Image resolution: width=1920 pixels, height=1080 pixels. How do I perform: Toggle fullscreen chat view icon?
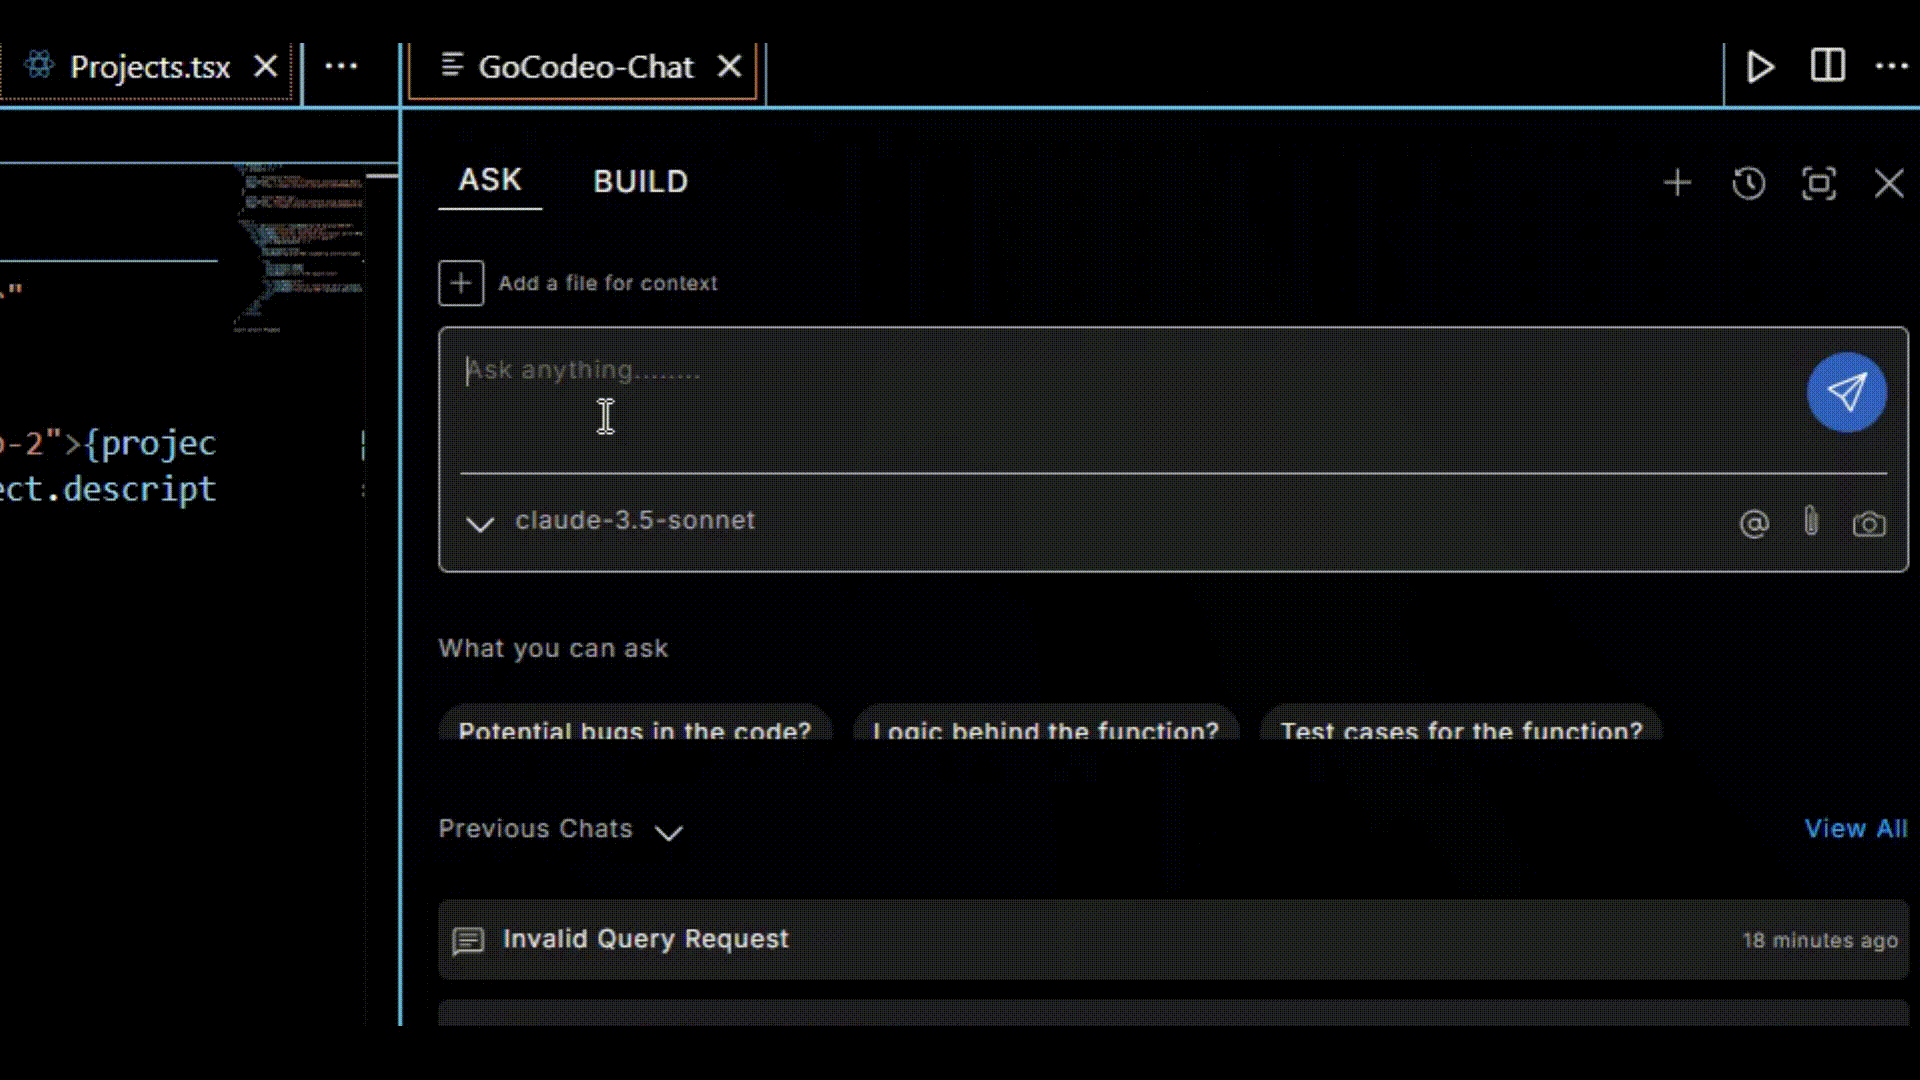click(x=1819, y=184)
